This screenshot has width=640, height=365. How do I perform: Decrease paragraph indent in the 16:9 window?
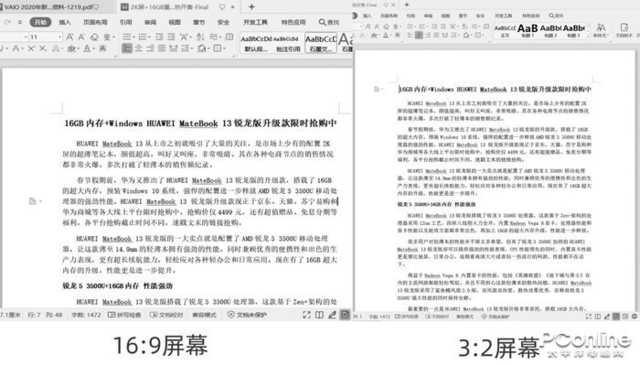pos(159,37)
